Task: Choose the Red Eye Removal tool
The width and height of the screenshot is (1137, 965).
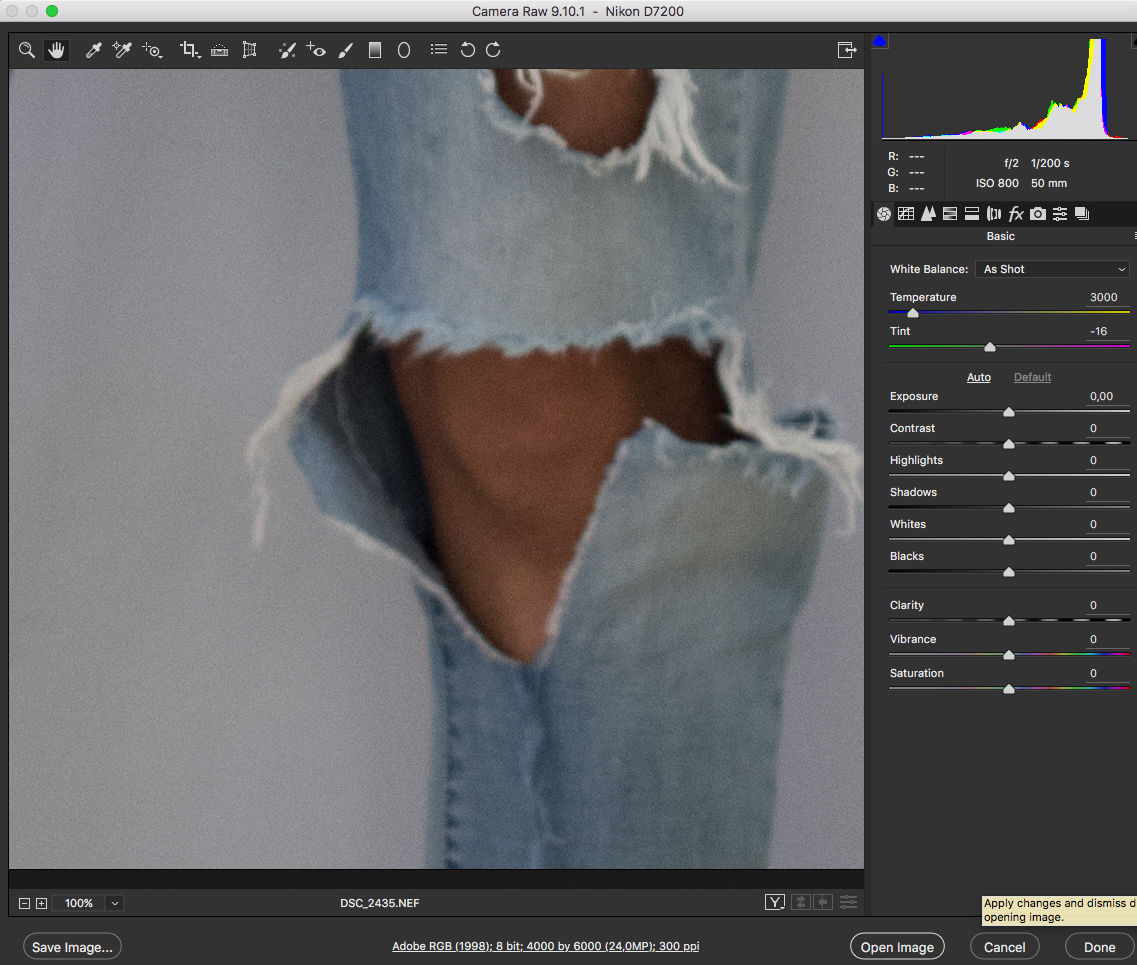Action: 316,50
